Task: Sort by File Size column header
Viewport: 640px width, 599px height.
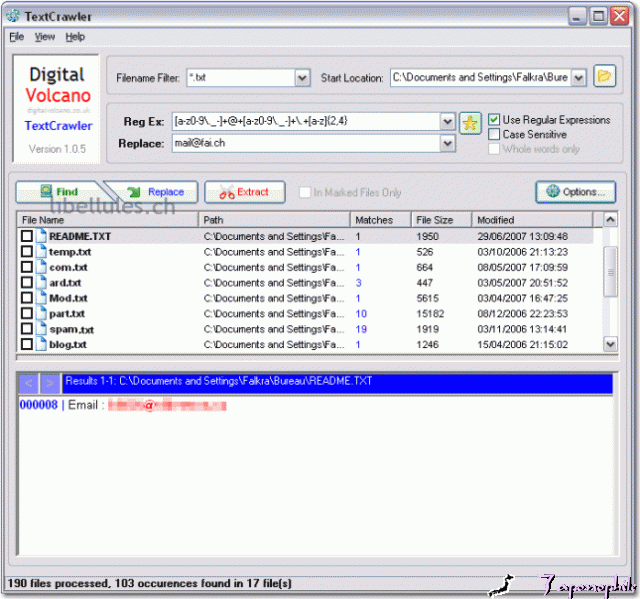Action: 441,220
